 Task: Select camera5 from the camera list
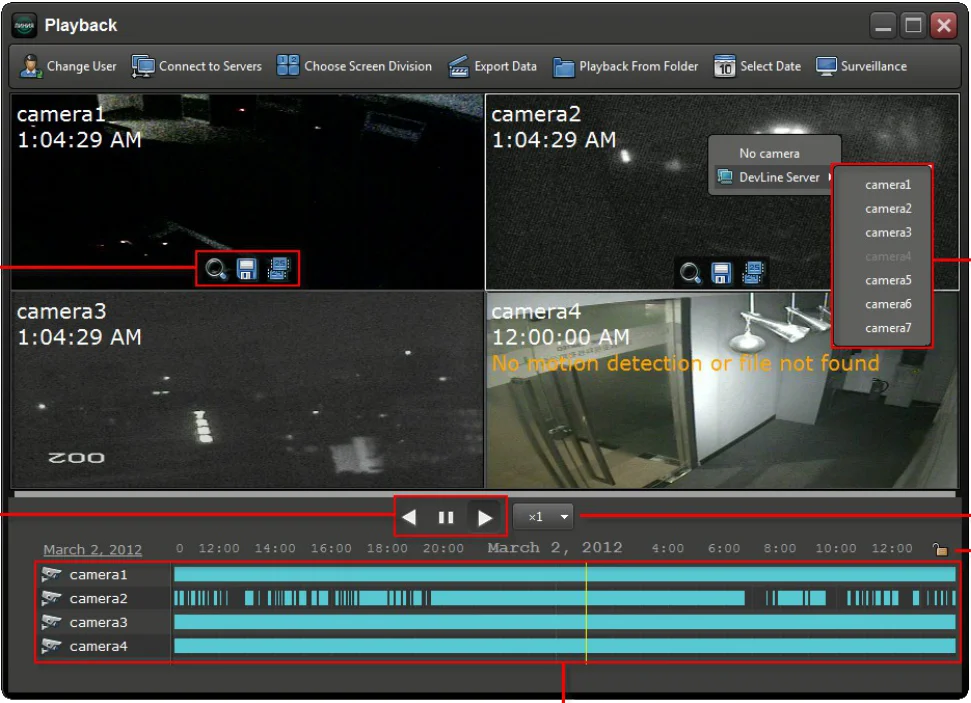tap(887, 281)
